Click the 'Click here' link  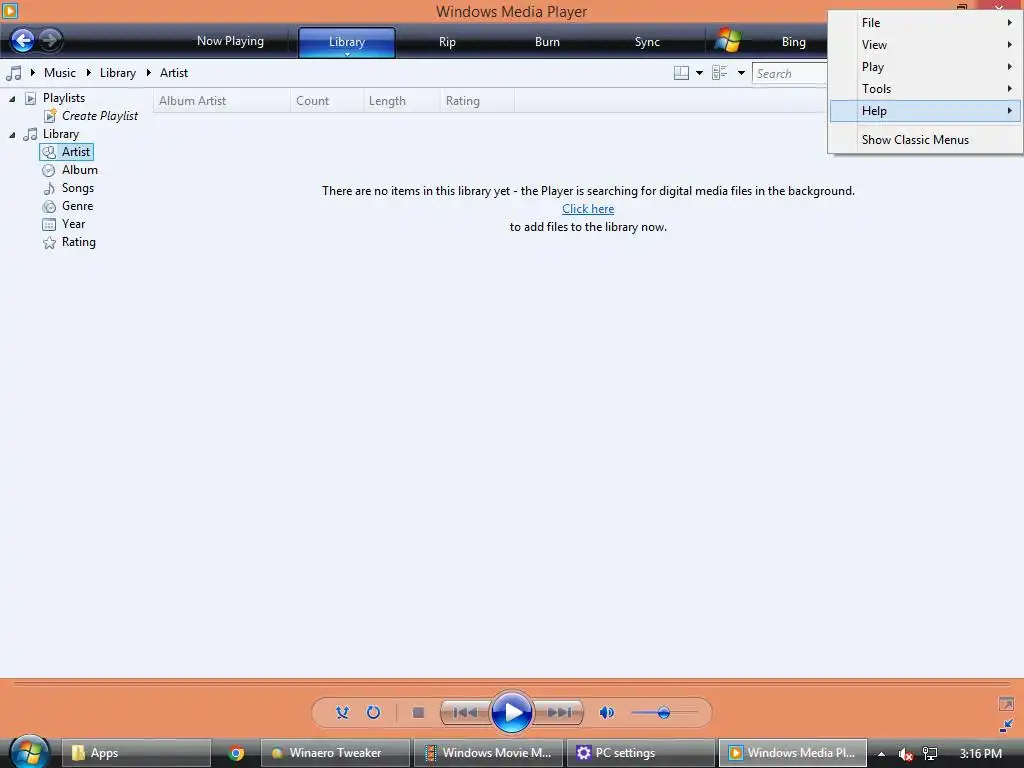pos(588,209)
